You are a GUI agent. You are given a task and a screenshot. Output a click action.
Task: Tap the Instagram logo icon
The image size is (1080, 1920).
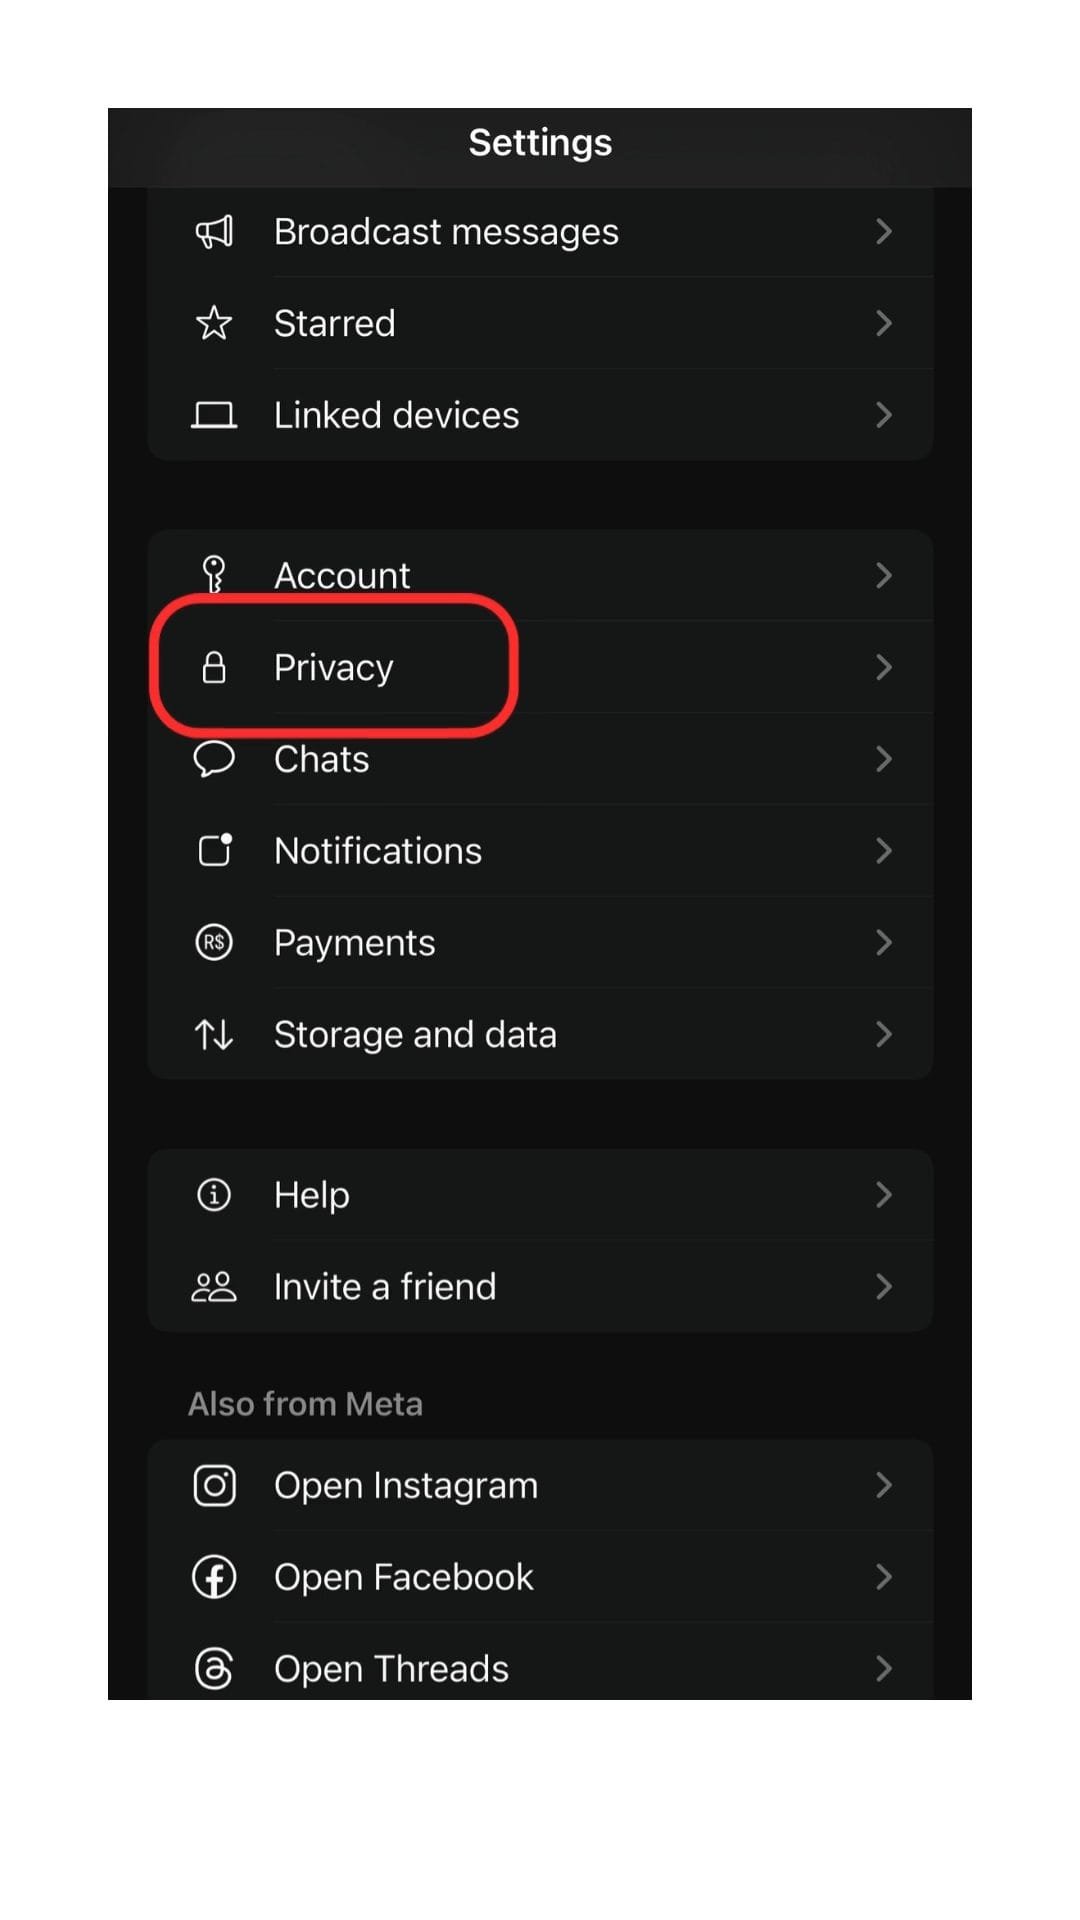(x=214, y=1485)
